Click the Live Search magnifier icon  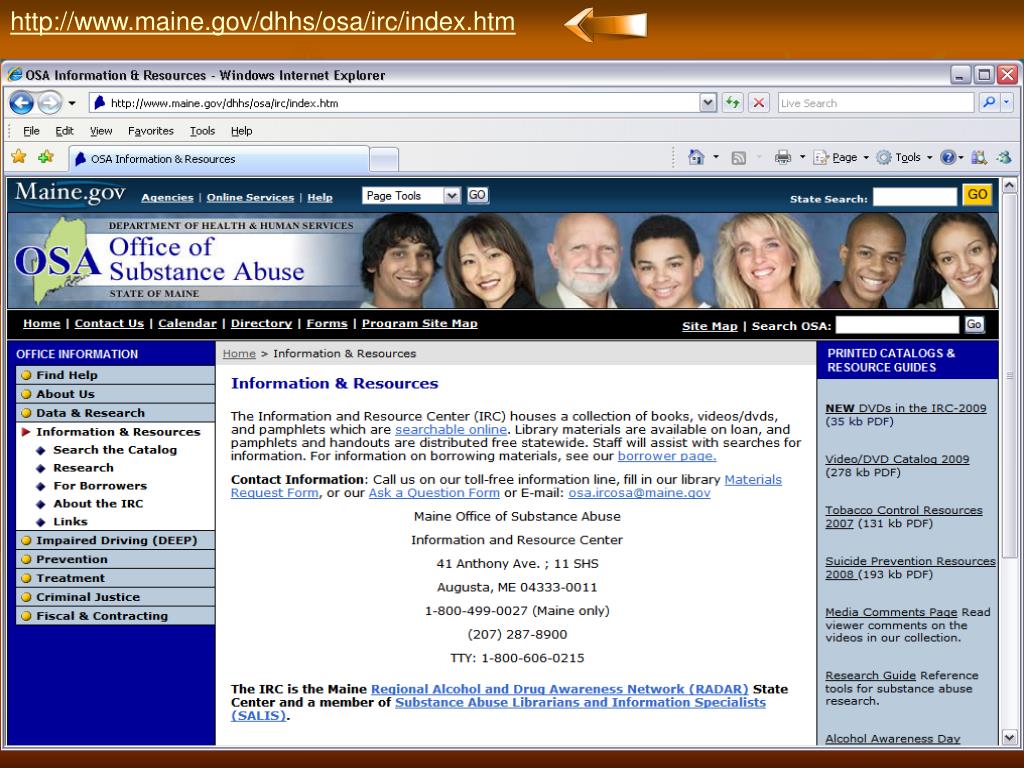(x=989, y=103)
